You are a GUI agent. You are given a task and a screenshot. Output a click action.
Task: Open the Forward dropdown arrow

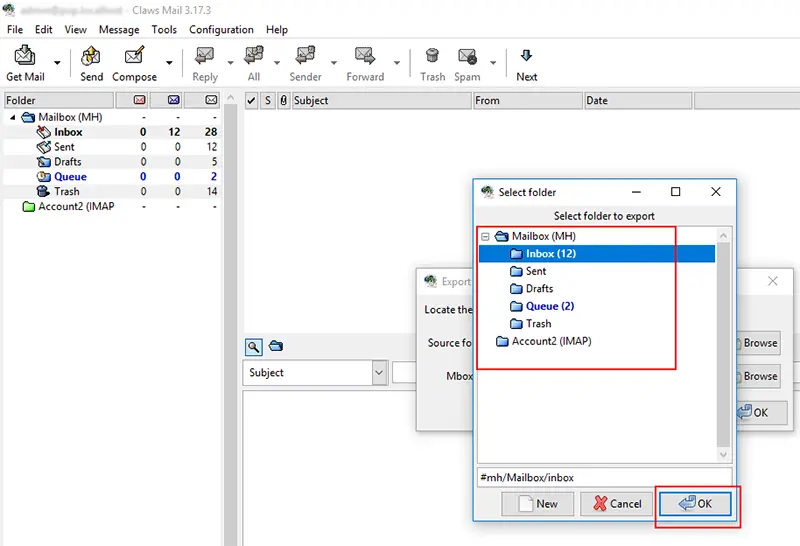396,63
